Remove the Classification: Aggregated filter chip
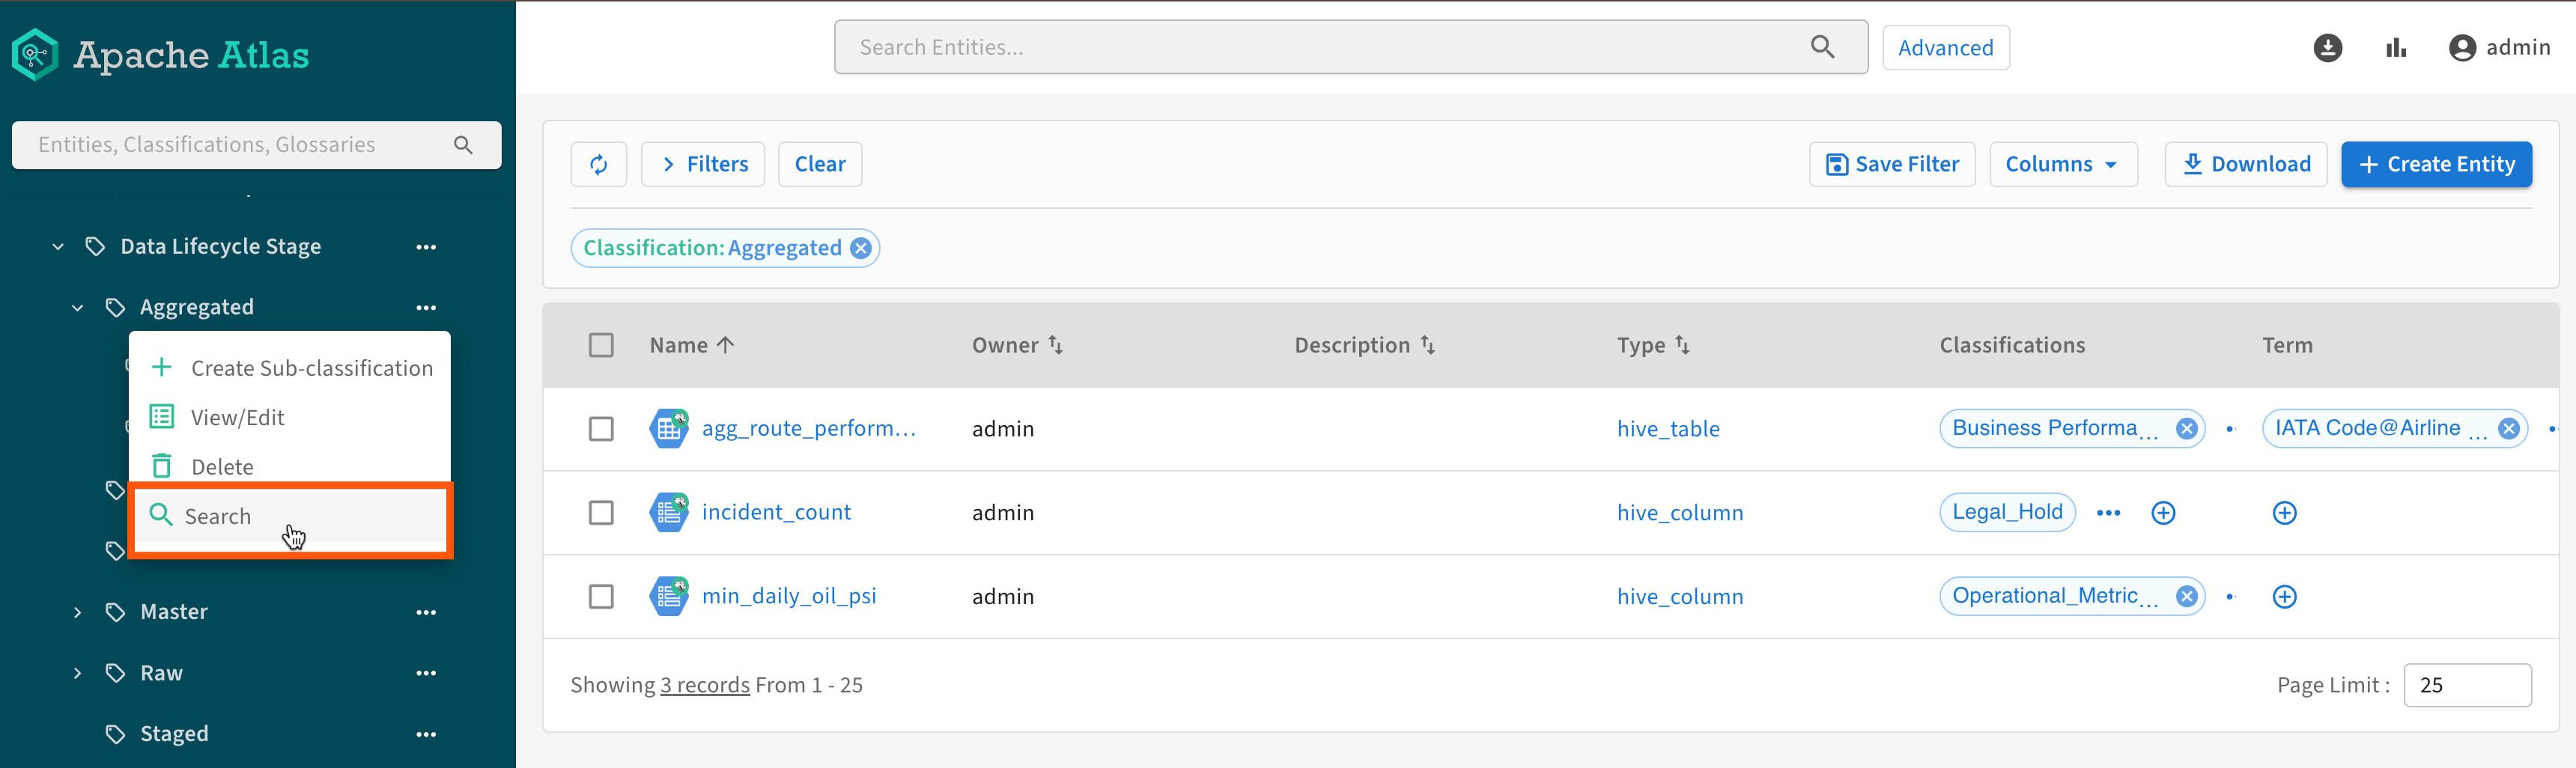The image size is (2576, 768). tap(860, 248)
